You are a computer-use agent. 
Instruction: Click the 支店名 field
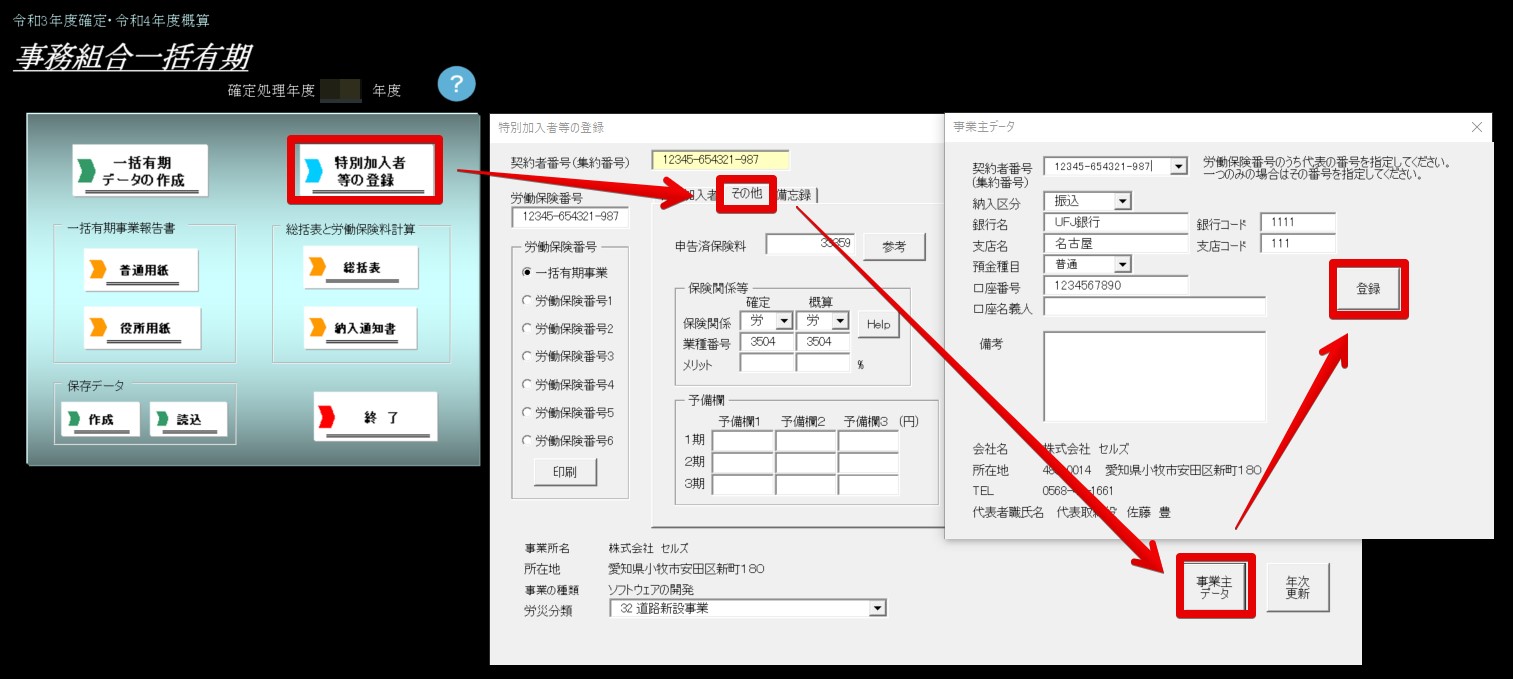[1115, 243]
